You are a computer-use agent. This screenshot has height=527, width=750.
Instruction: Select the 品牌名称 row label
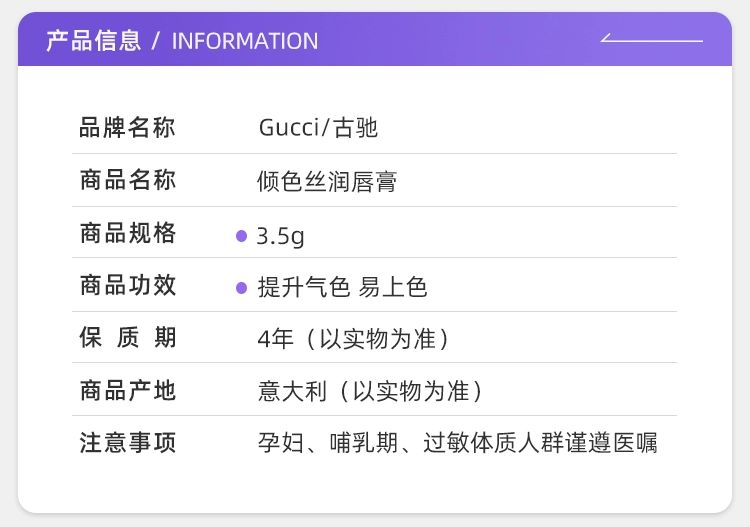click(x=128, y=128)
